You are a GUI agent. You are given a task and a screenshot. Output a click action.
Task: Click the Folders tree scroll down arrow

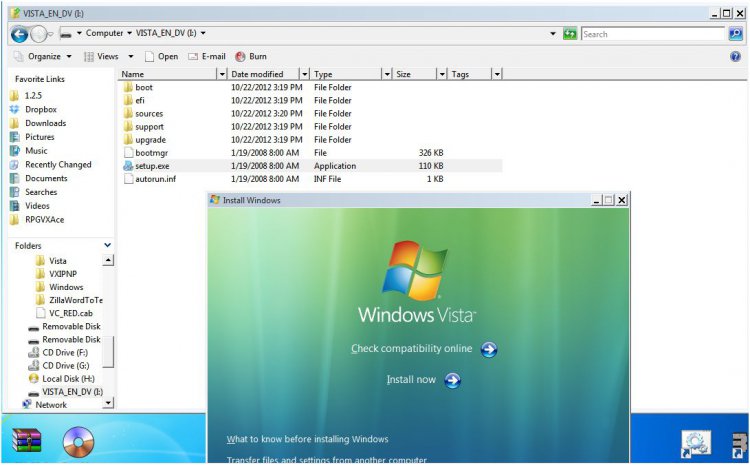pos(109,403)
